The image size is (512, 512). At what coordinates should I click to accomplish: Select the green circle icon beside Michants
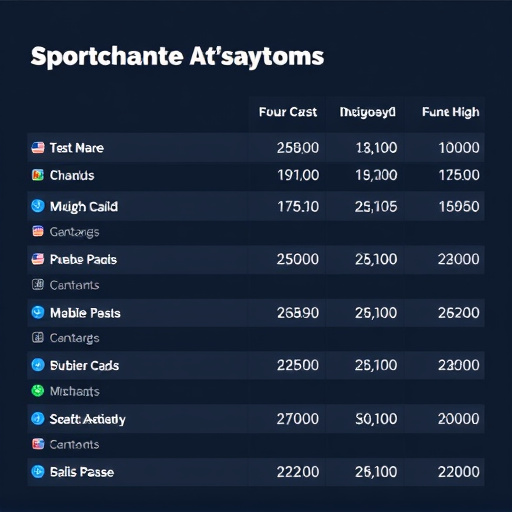point(38,391)
